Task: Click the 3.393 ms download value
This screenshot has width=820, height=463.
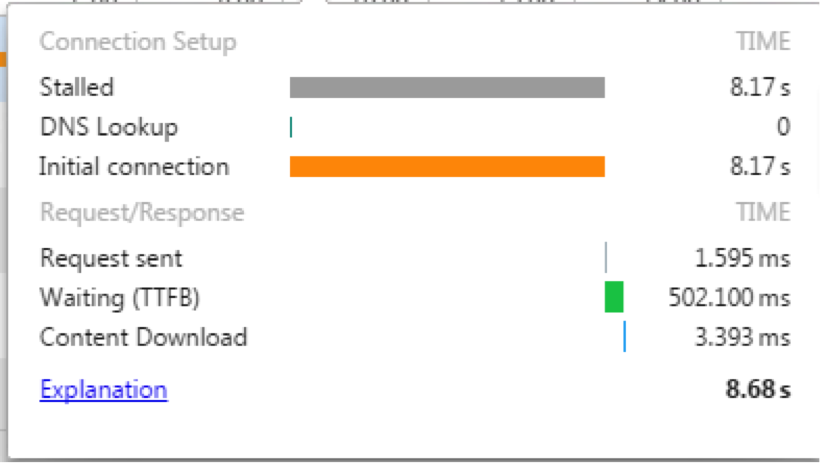Action: [743, 337]
